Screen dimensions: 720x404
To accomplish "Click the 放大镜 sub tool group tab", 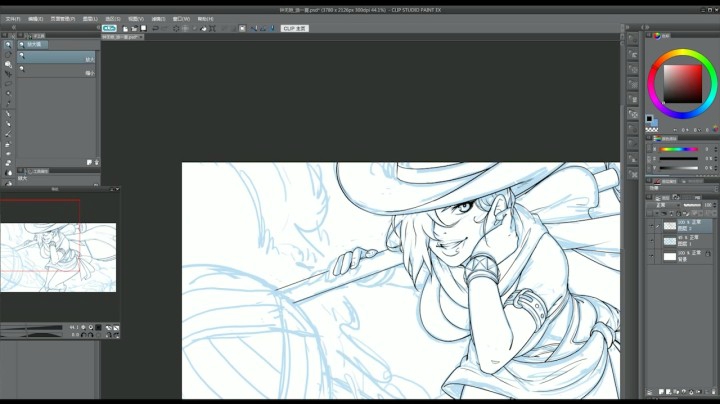I will (33, 45).
